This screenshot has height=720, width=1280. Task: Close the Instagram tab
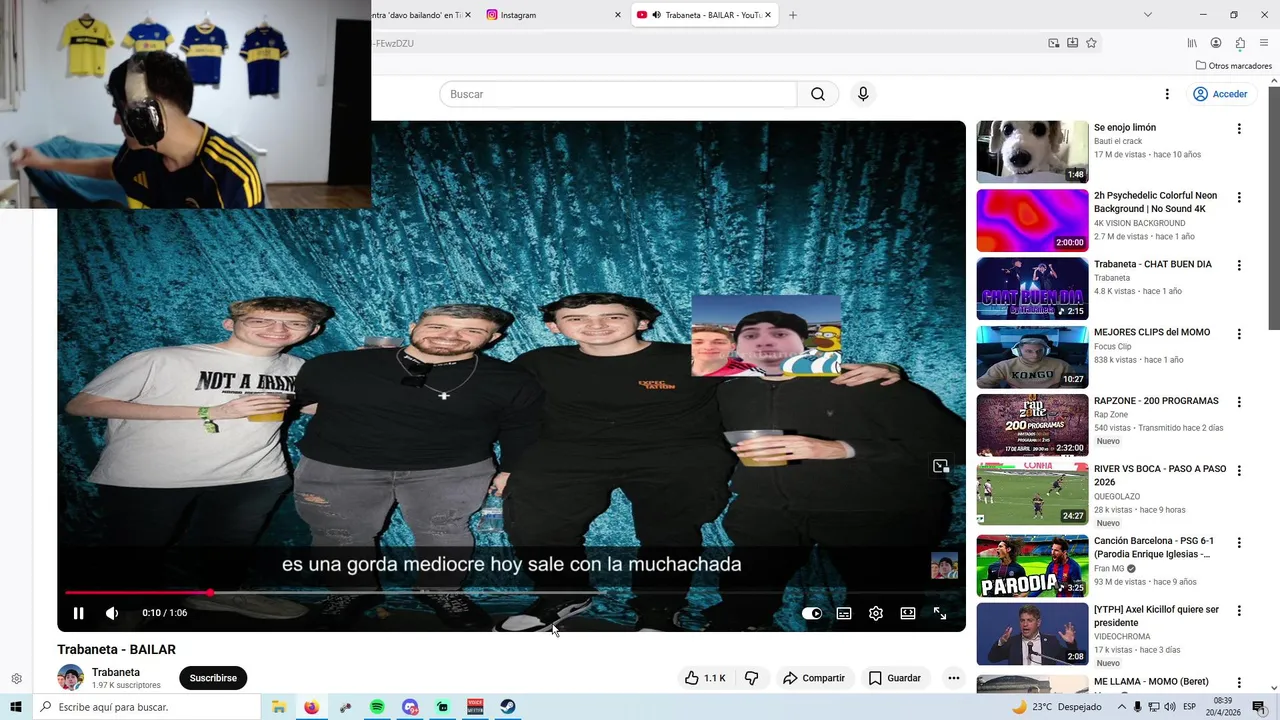pos(617,15)
